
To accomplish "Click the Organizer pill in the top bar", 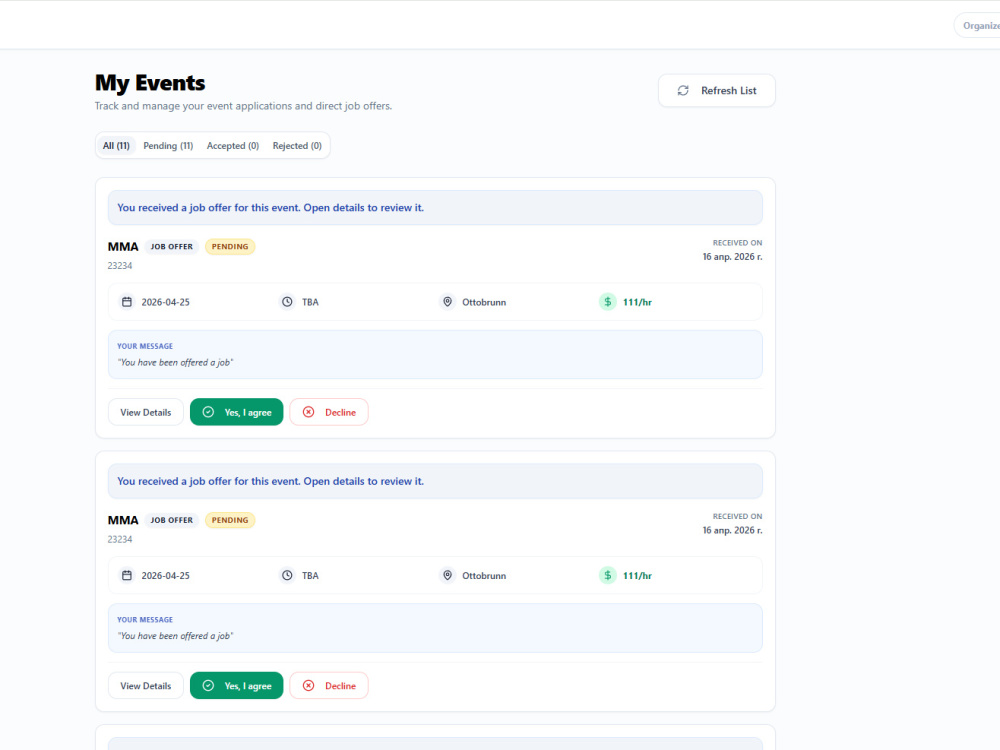I will [977, 26].
